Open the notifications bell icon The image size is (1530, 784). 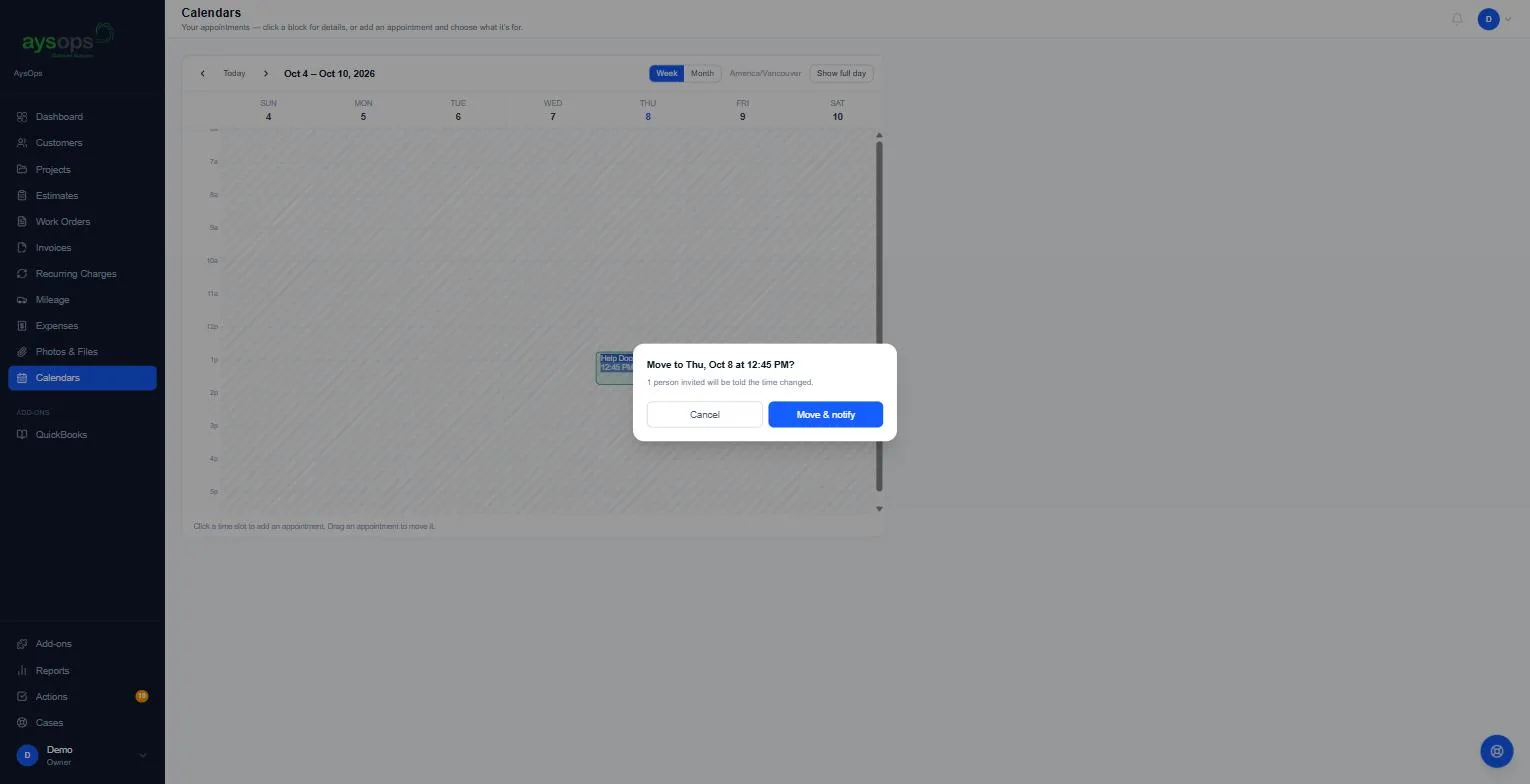point(1457,19)
